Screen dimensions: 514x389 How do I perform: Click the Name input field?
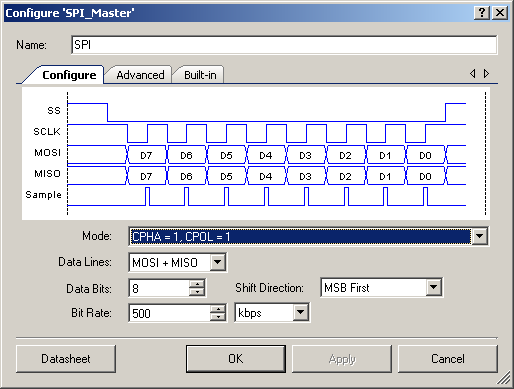(x=284, y=45)
